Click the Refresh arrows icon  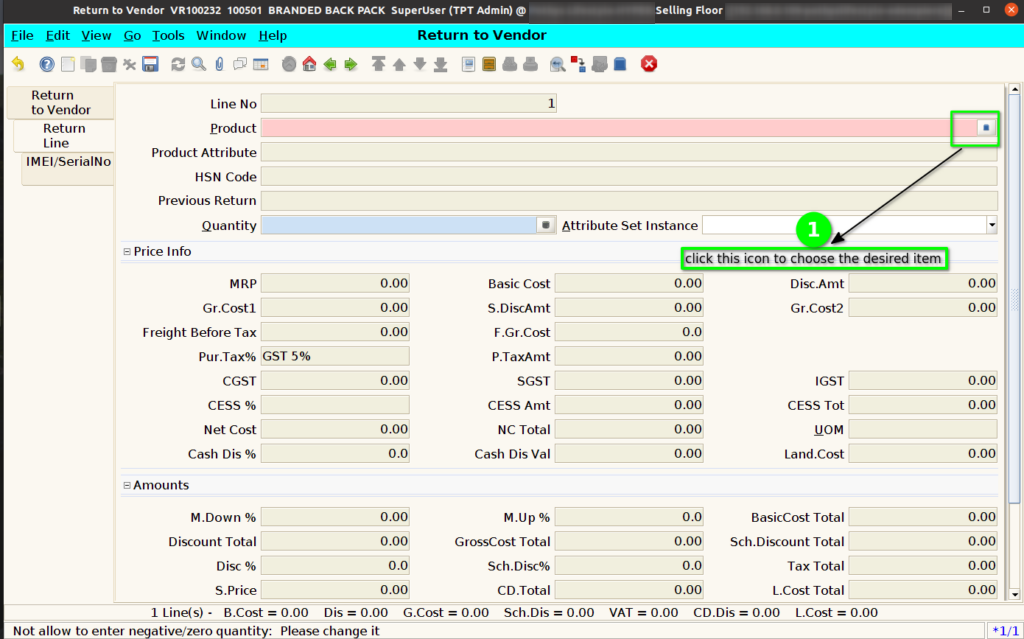pos(178,64)
